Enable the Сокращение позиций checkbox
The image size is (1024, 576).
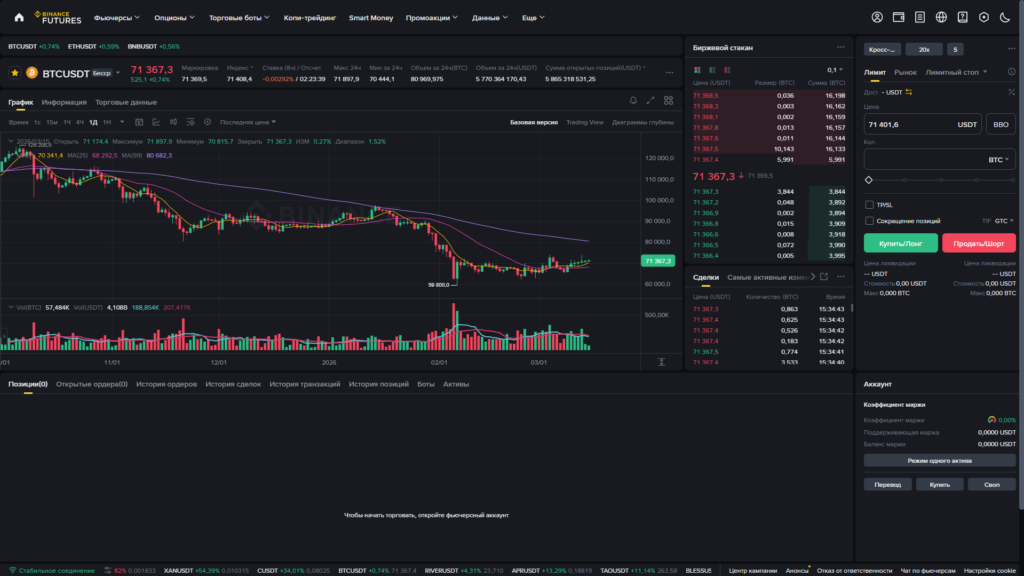867,220
